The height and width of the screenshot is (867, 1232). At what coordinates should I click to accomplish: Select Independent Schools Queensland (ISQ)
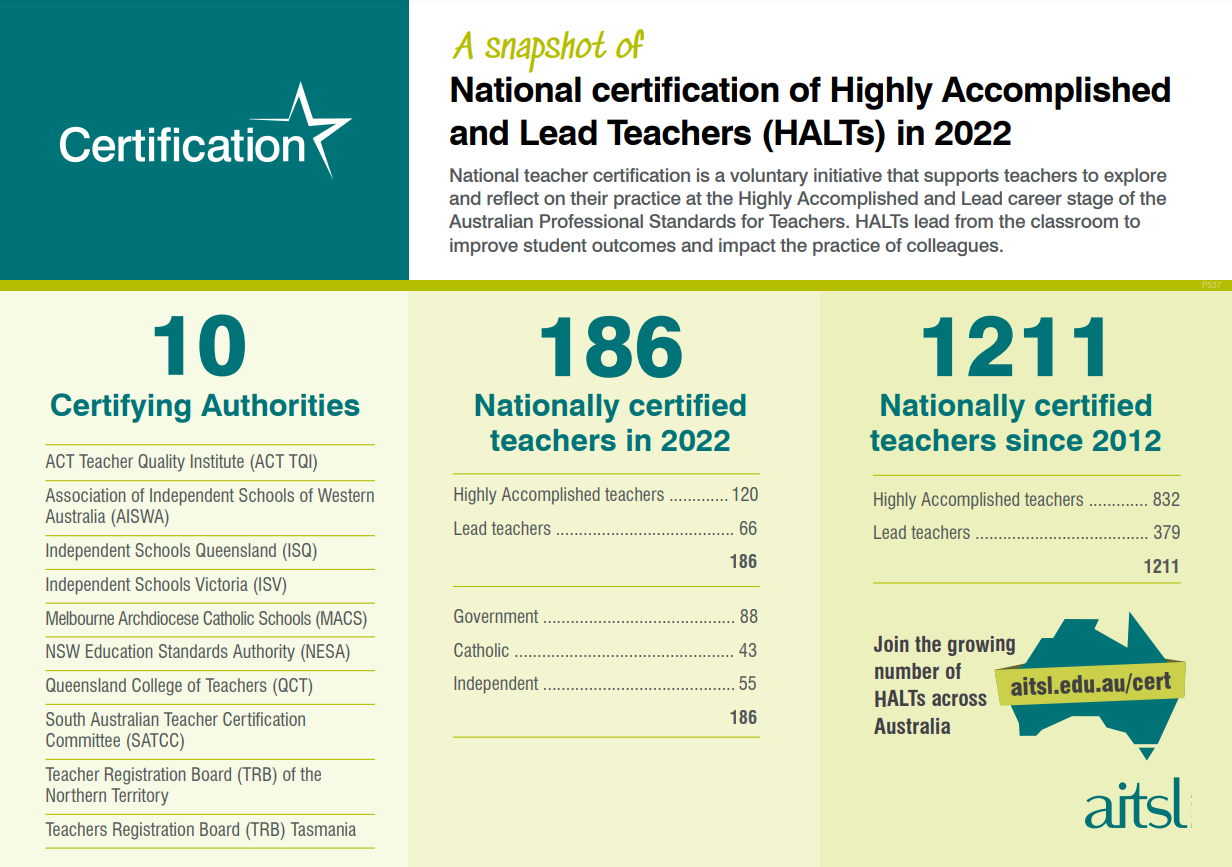[181, 551]
